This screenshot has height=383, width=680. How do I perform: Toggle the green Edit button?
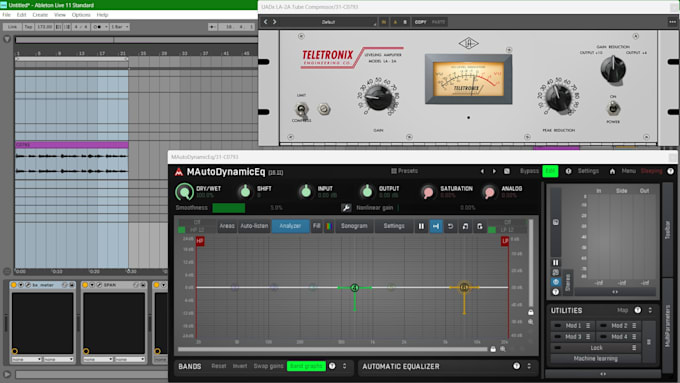(x=550, y=171)
